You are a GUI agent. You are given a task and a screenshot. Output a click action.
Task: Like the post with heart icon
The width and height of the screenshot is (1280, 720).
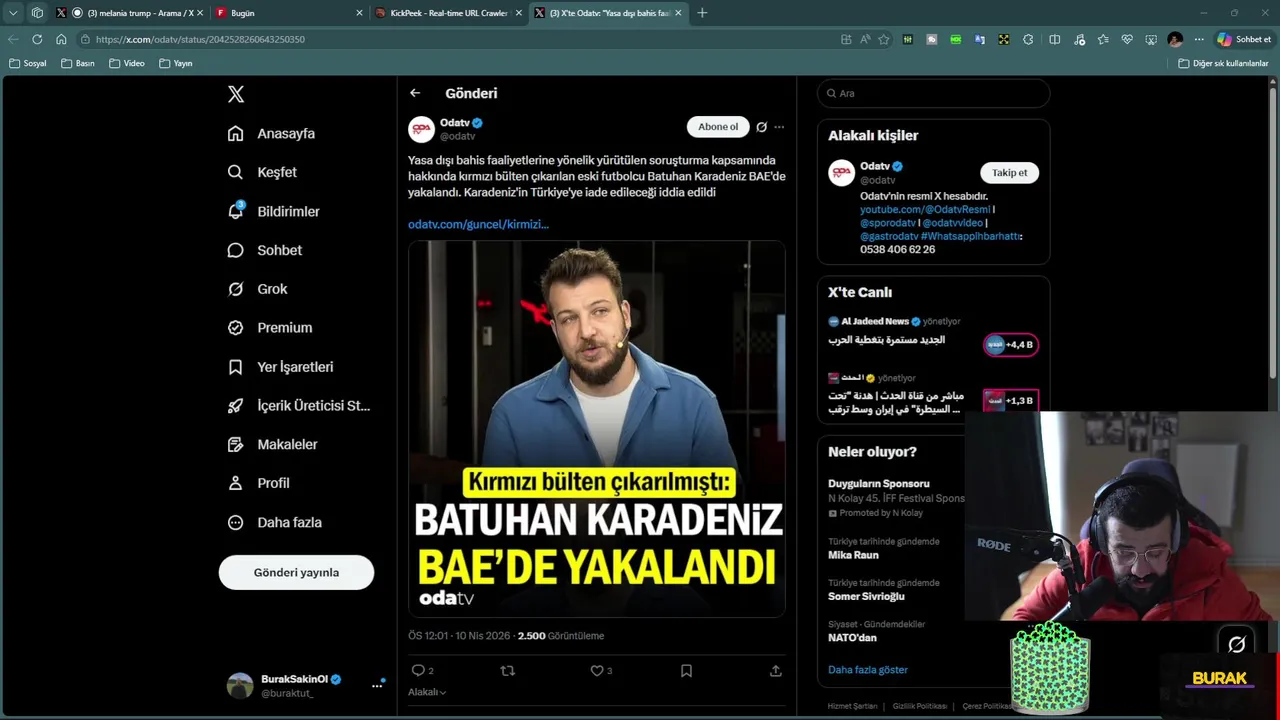click(x=597, y=671)
